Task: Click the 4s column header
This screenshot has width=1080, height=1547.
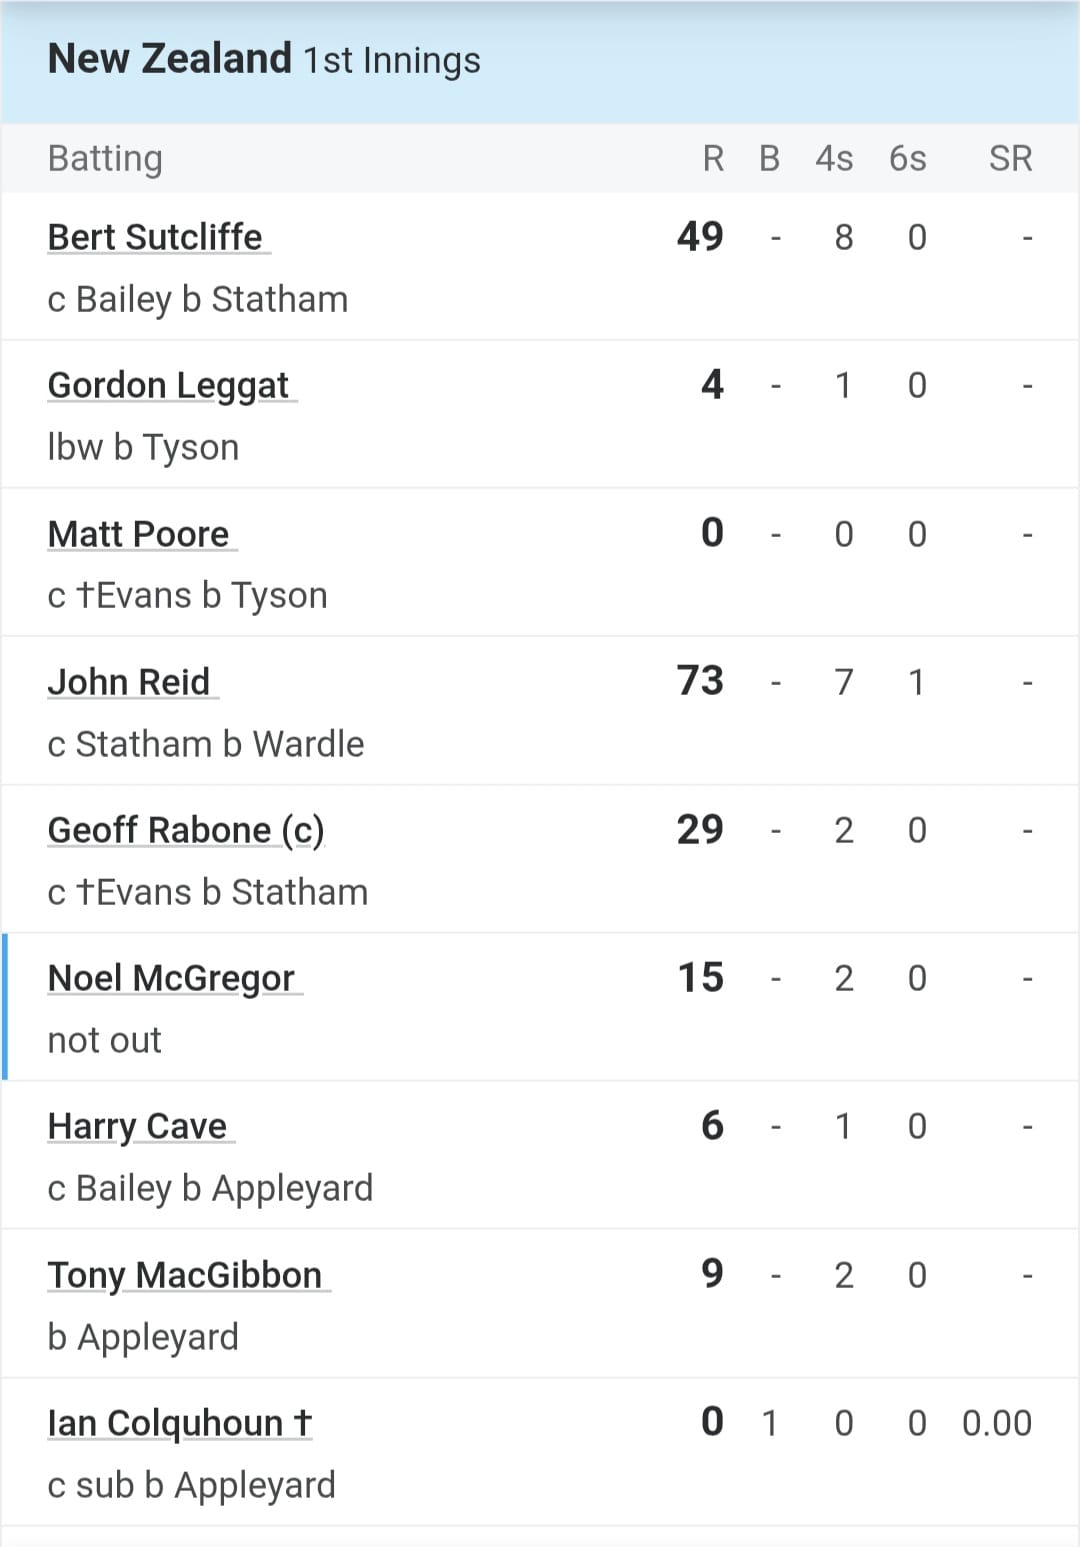Action: tap(834, 159)
